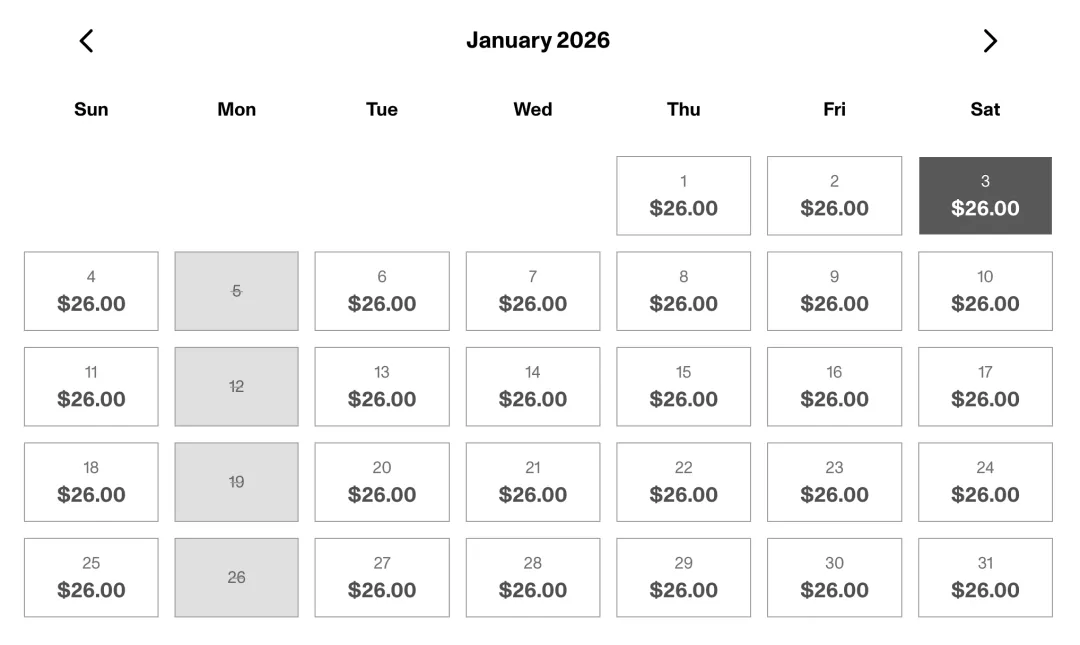Select Sunday January 11
Viewport: 1080px width, 645px height.
91,387
